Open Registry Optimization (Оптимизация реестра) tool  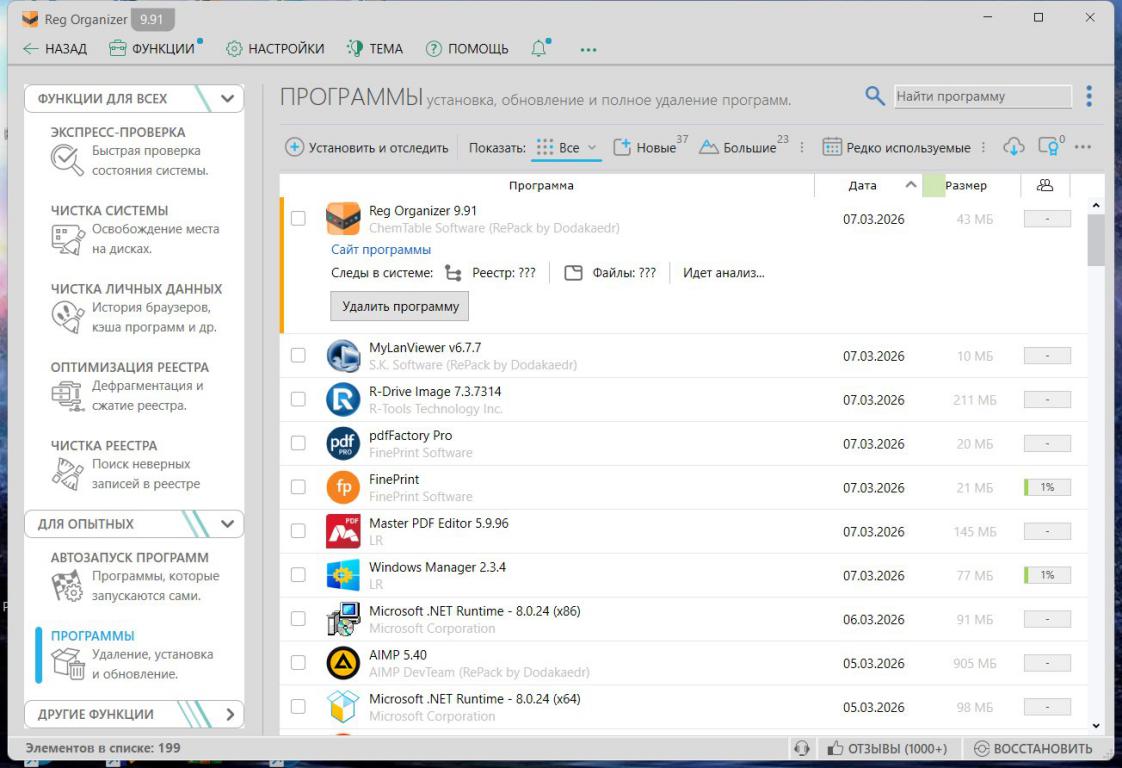click(x=129, y=367)
